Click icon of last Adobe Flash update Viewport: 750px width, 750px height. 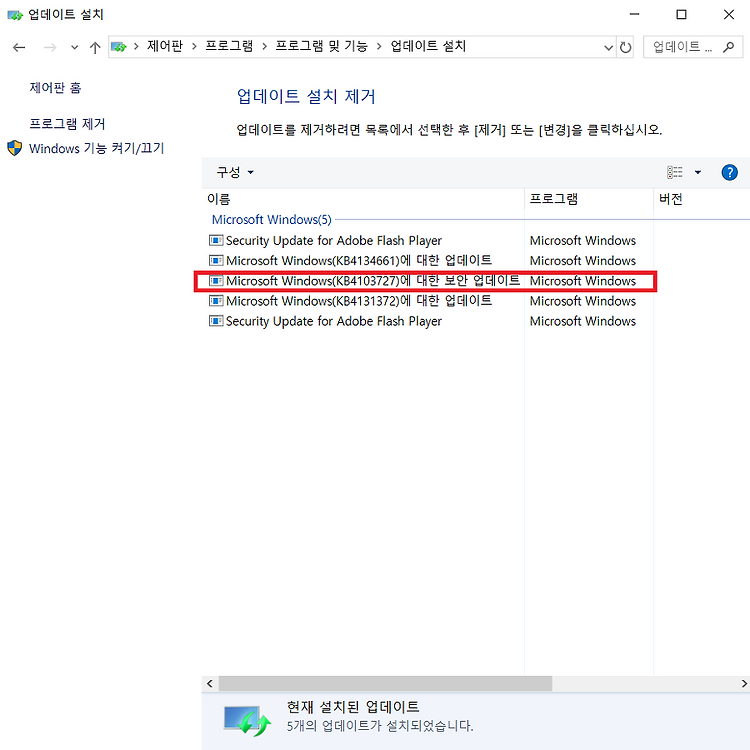(x=216, y=320)
